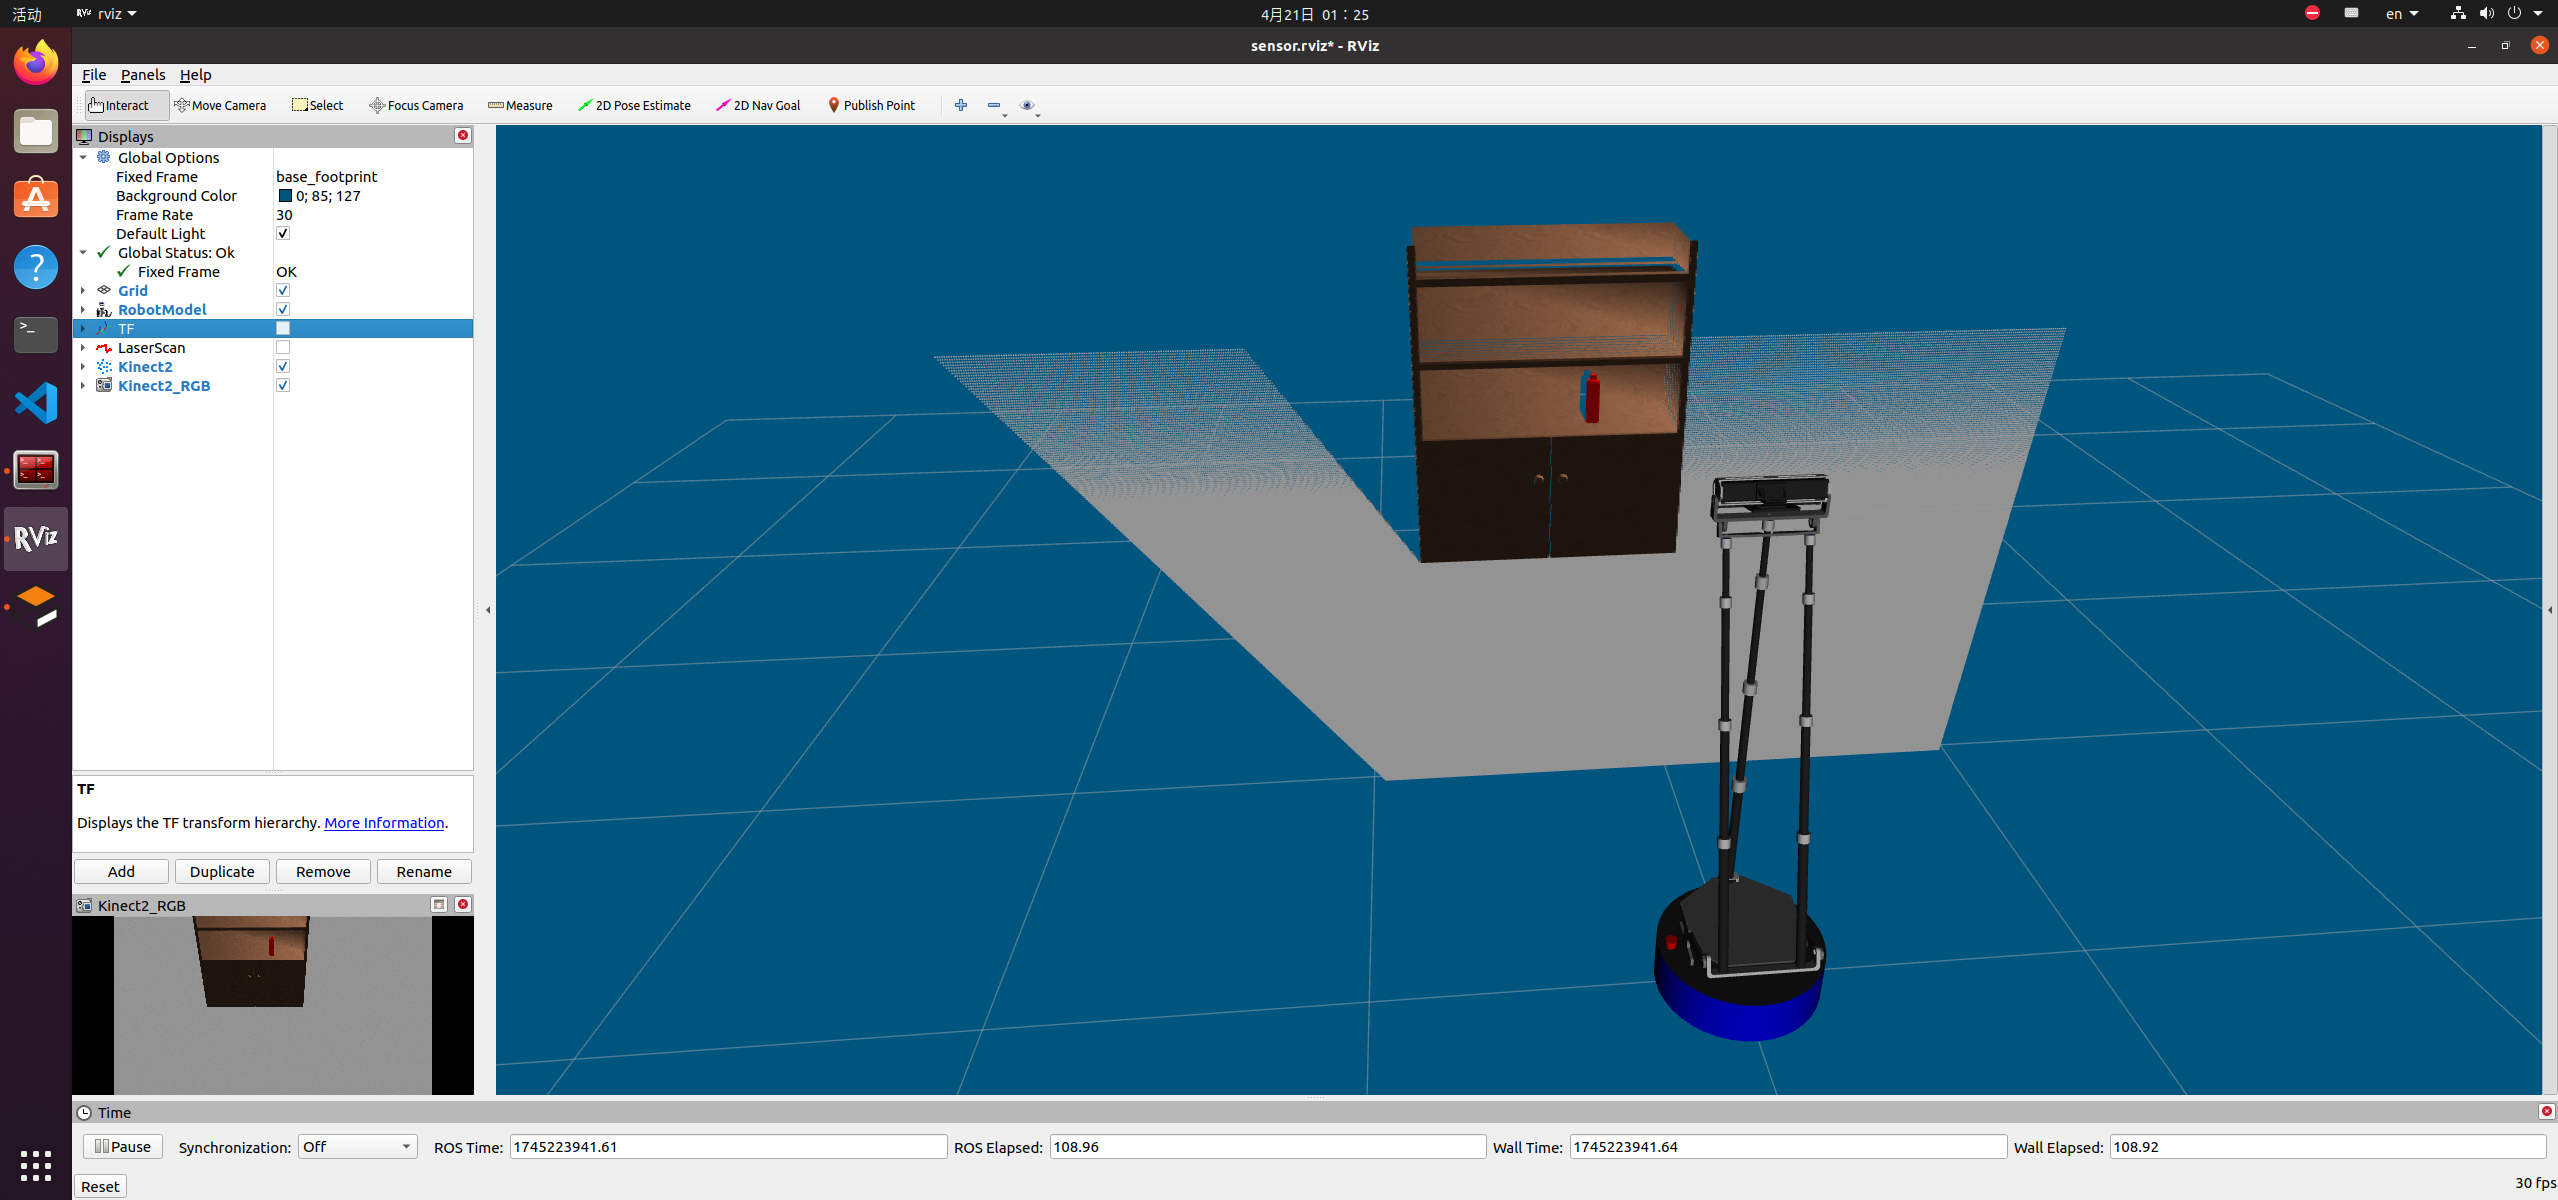Activate the Focus Camera tool

click(x=416, y=105)
